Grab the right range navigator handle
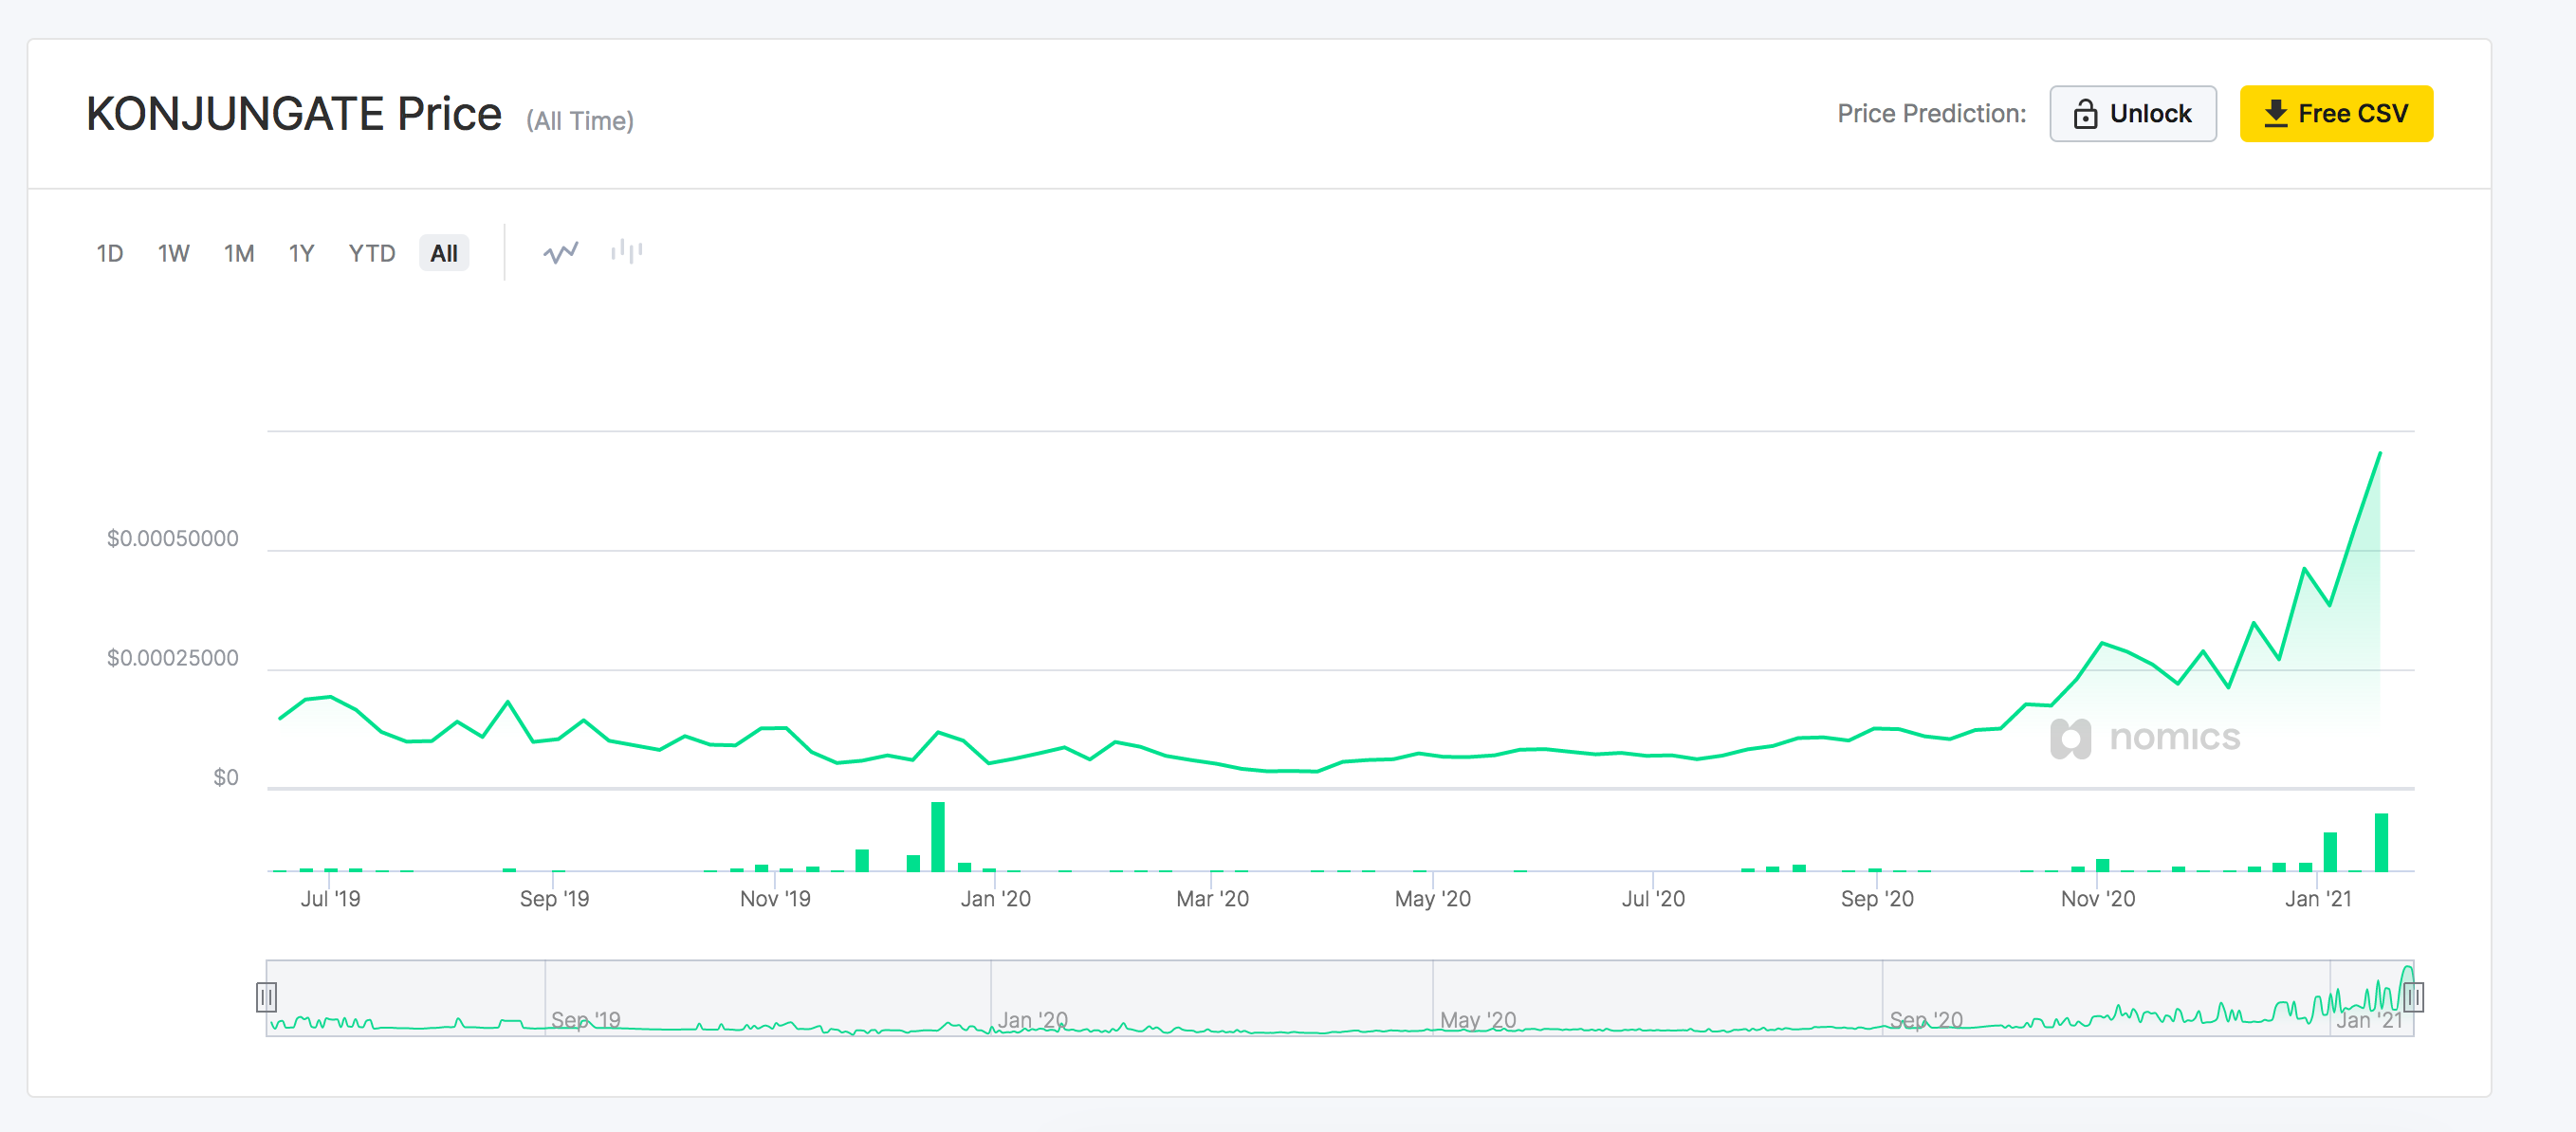2576x1132 pixels. coord(2413,997)
